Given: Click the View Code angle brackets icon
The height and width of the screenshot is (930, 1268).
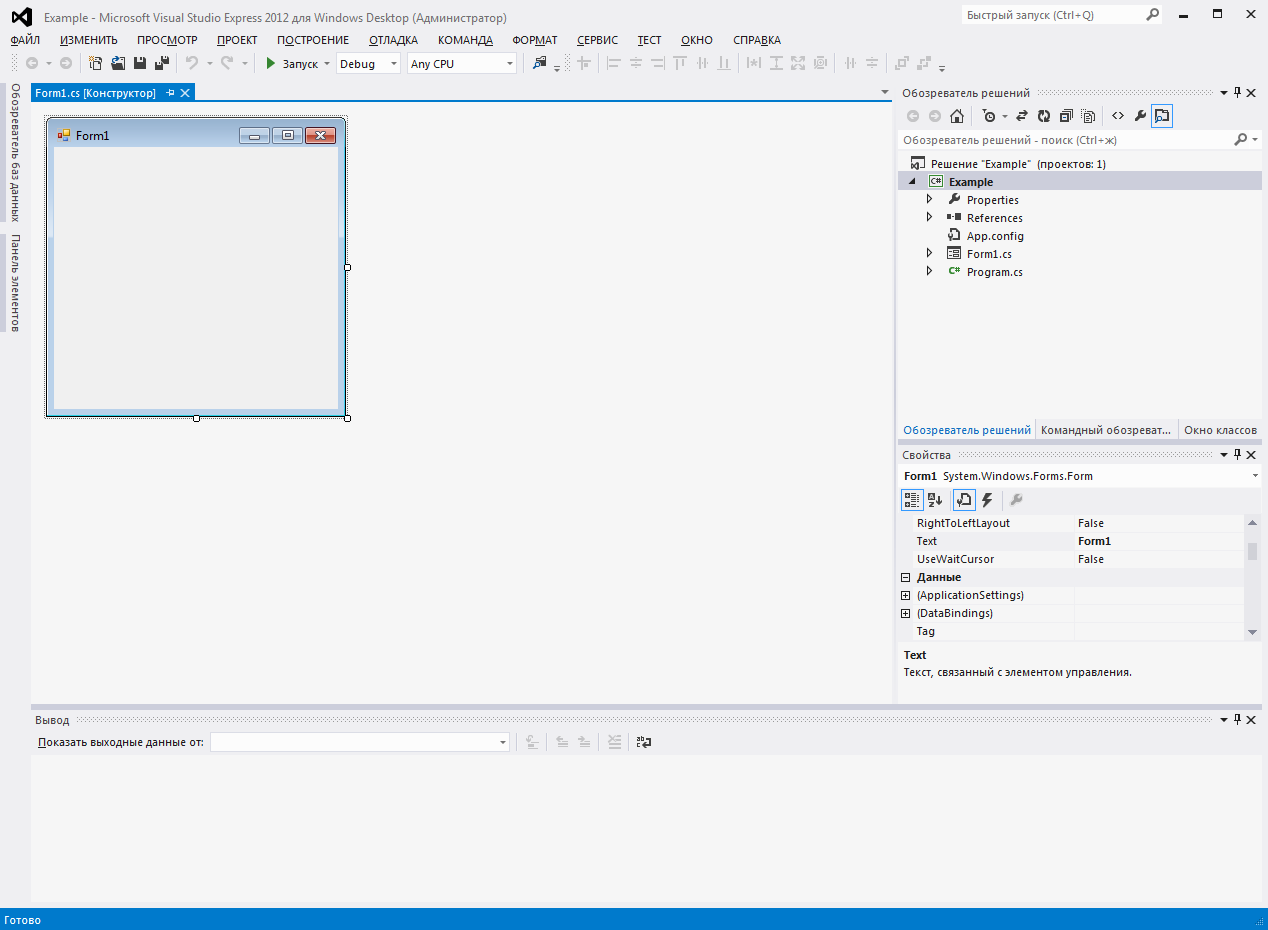Looking at the screenshot, I should 1118,116.
